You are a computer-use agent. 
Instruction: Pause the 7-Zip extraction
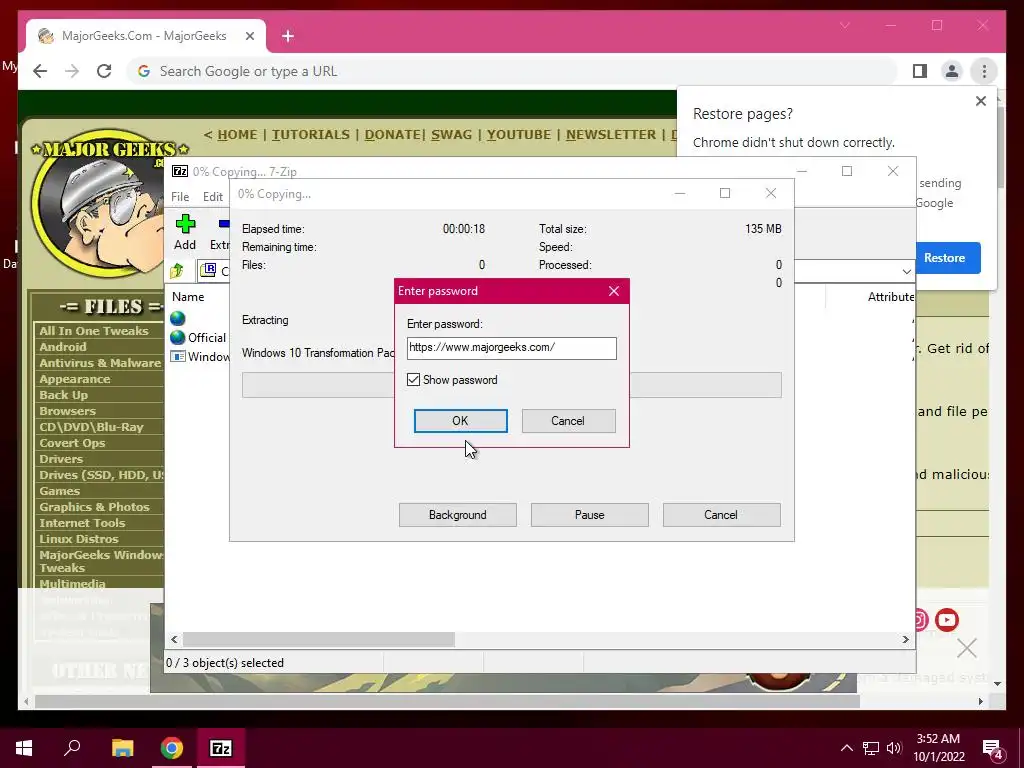[590, 515]
